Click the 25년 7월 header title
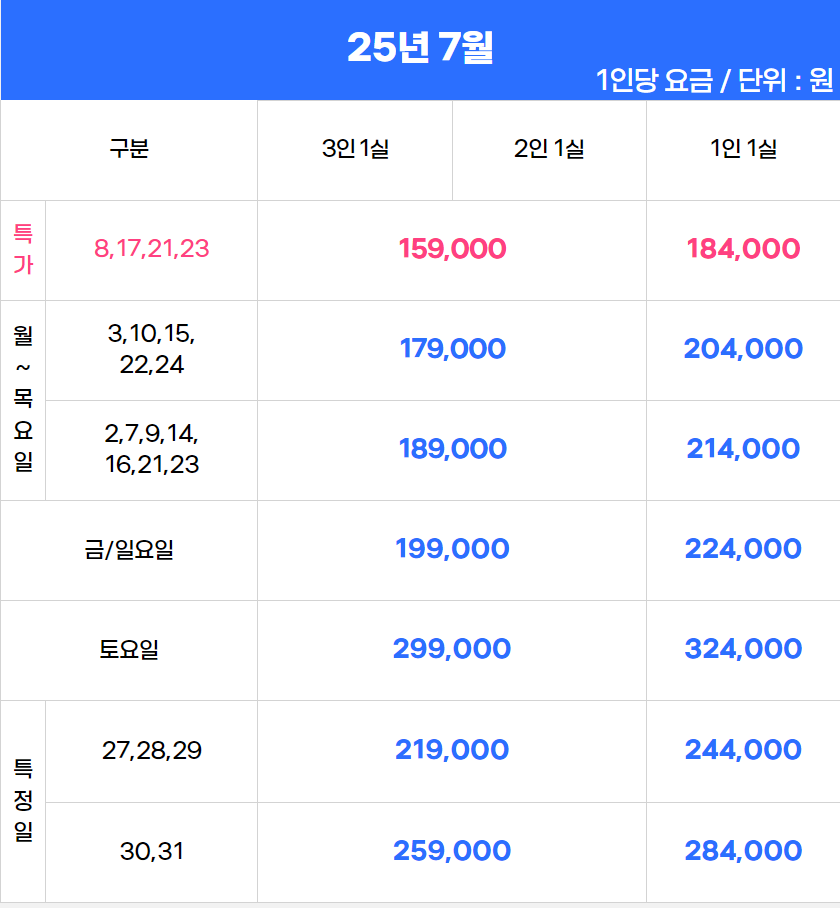 click(x=420, y=47)
